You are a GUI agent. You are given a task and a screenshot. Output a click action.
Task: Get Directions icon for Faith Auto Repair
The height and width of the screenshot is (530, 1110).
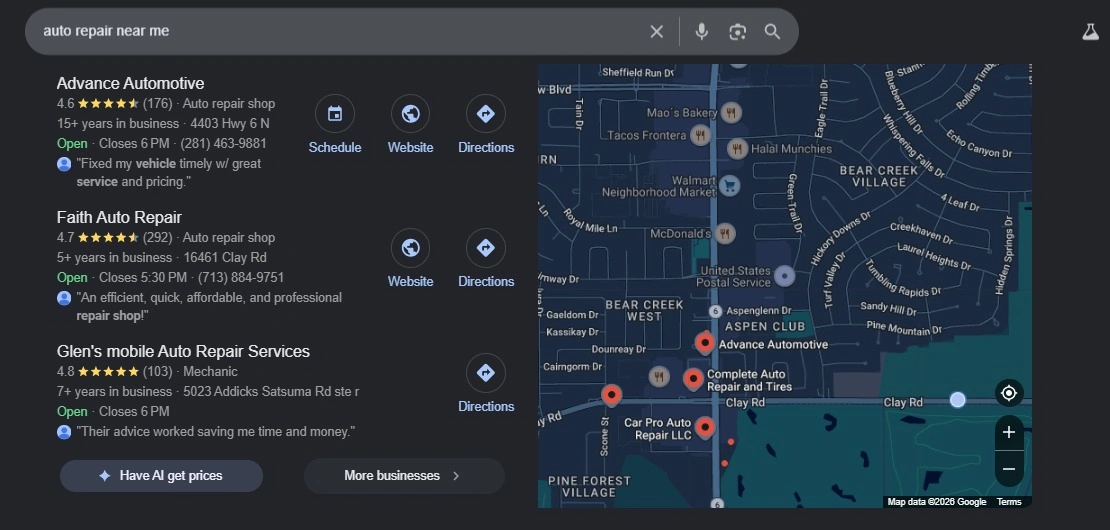[486, 248]
